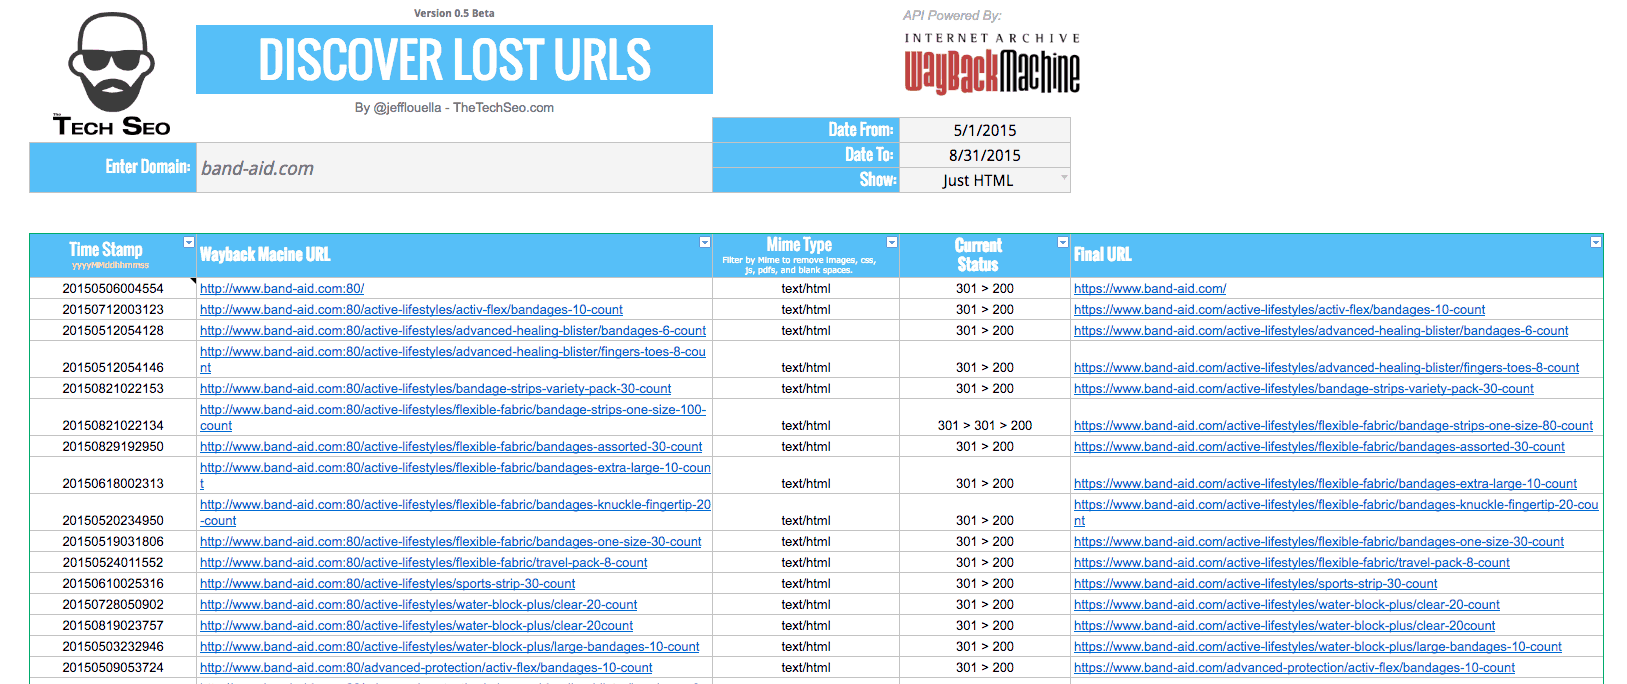Click the Enter Domain label cell

coord(113,168)
